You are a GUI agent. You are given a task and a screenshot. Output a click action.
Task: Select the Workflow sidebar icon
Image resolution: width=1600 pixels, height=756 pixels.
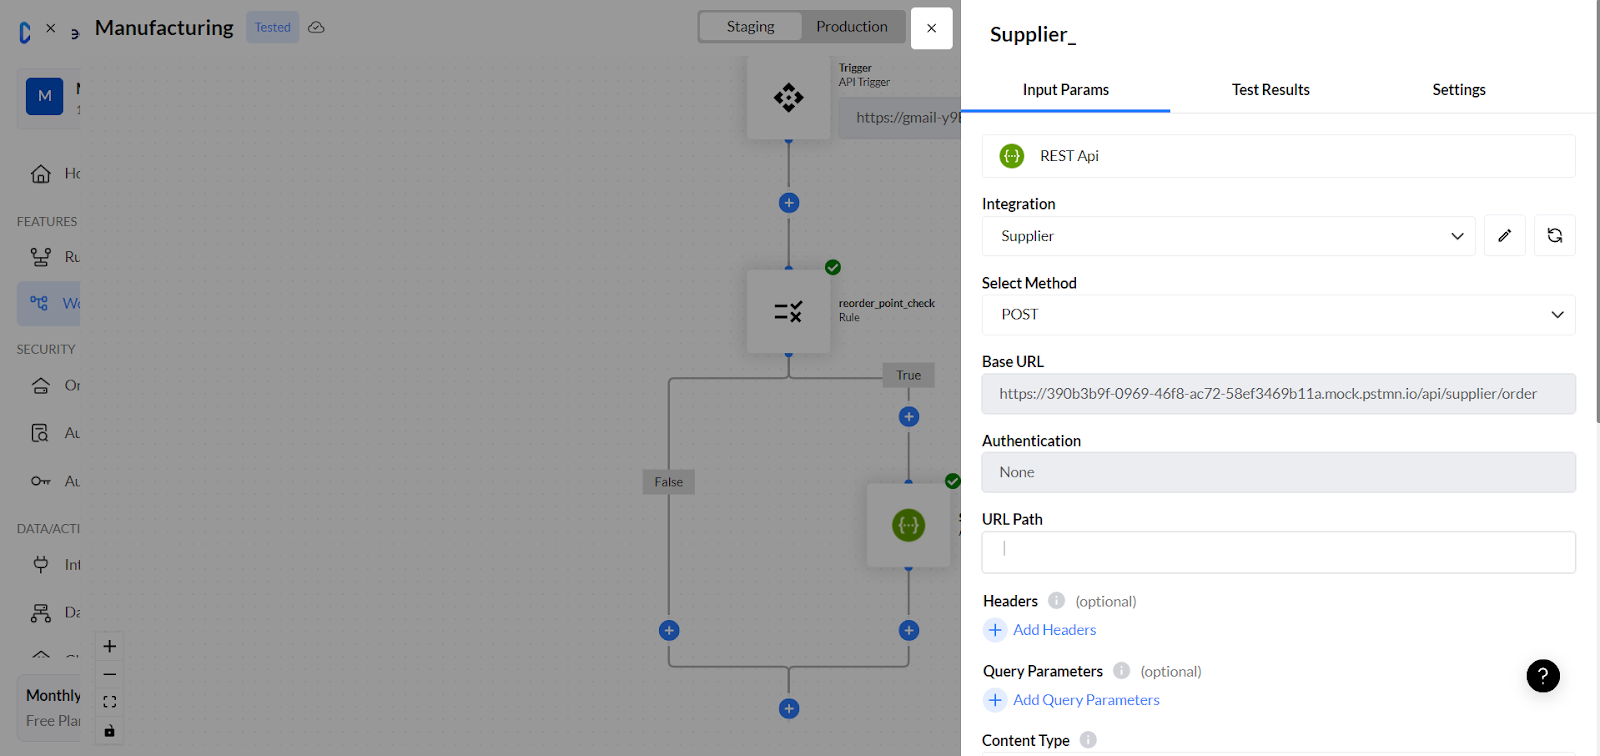click(x=39, y=303)
